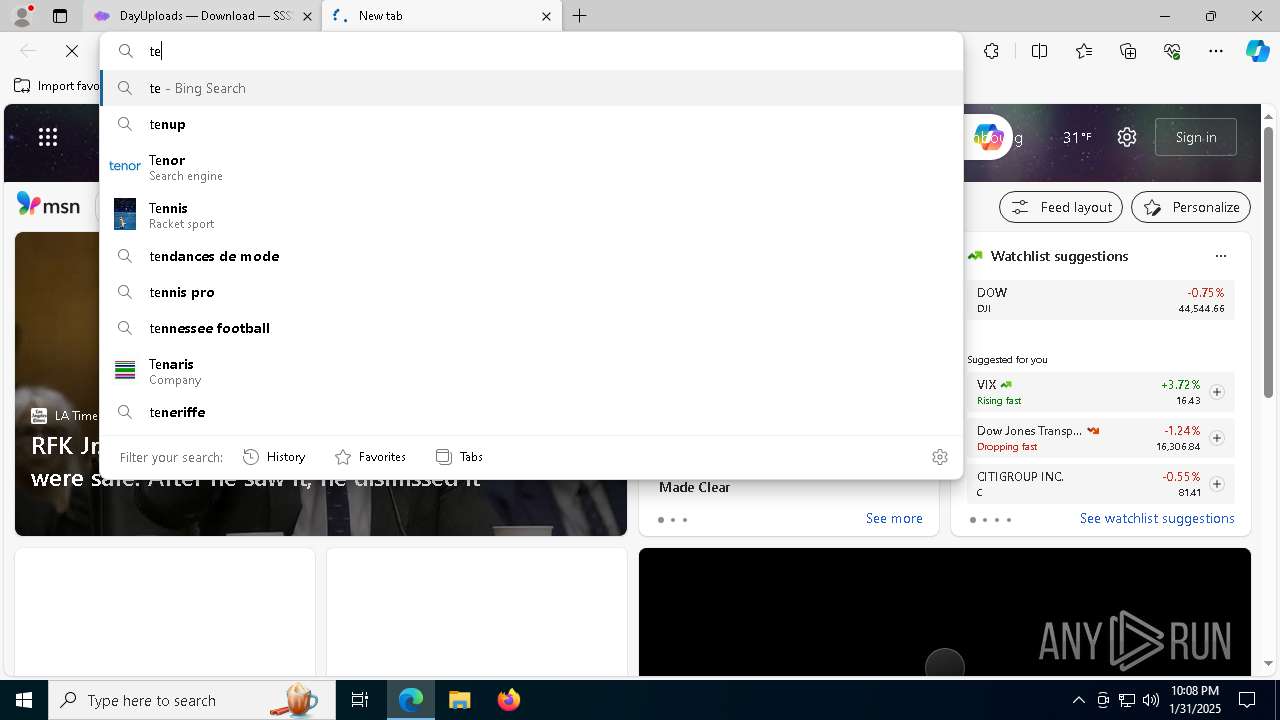Add VIX to watchlist

[1217, 392]
